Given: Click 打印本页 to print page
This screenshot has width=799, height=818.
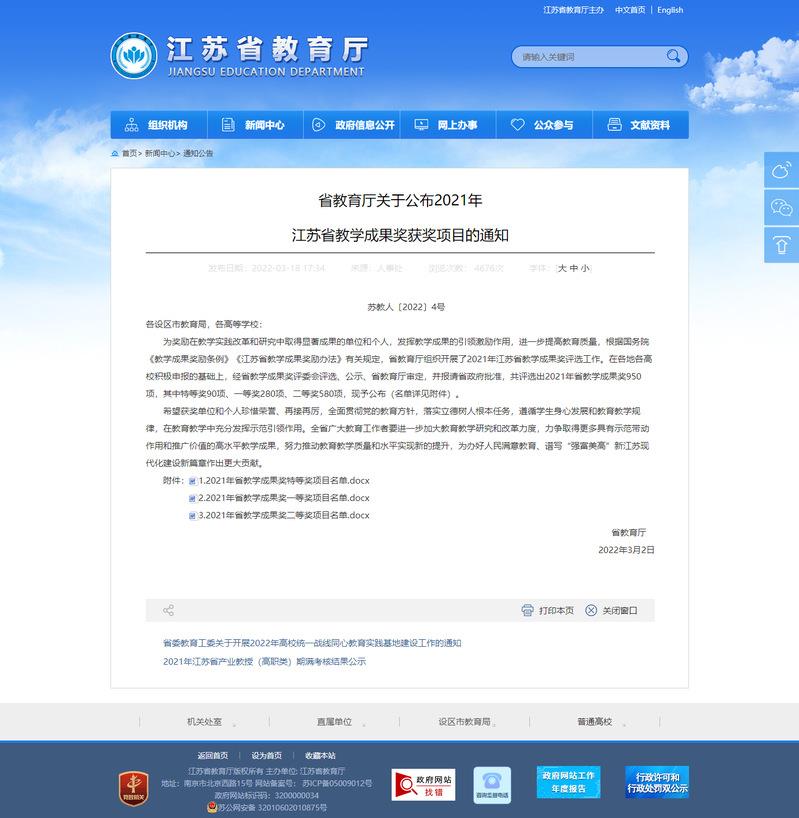Looking at the screenshot, I should [x=547, y=610].
